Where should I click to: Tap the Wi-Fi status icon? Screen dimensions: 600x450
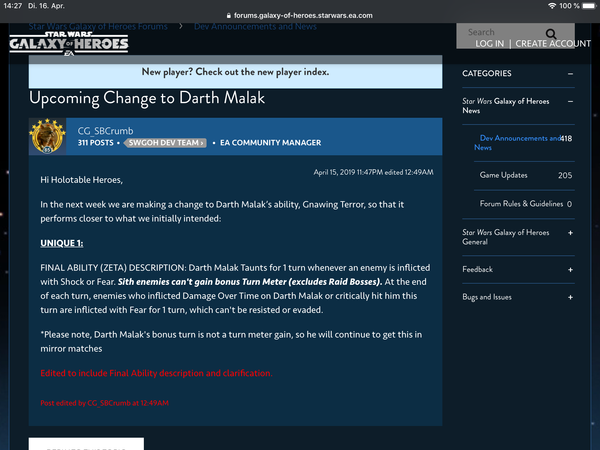click(550, 6)
